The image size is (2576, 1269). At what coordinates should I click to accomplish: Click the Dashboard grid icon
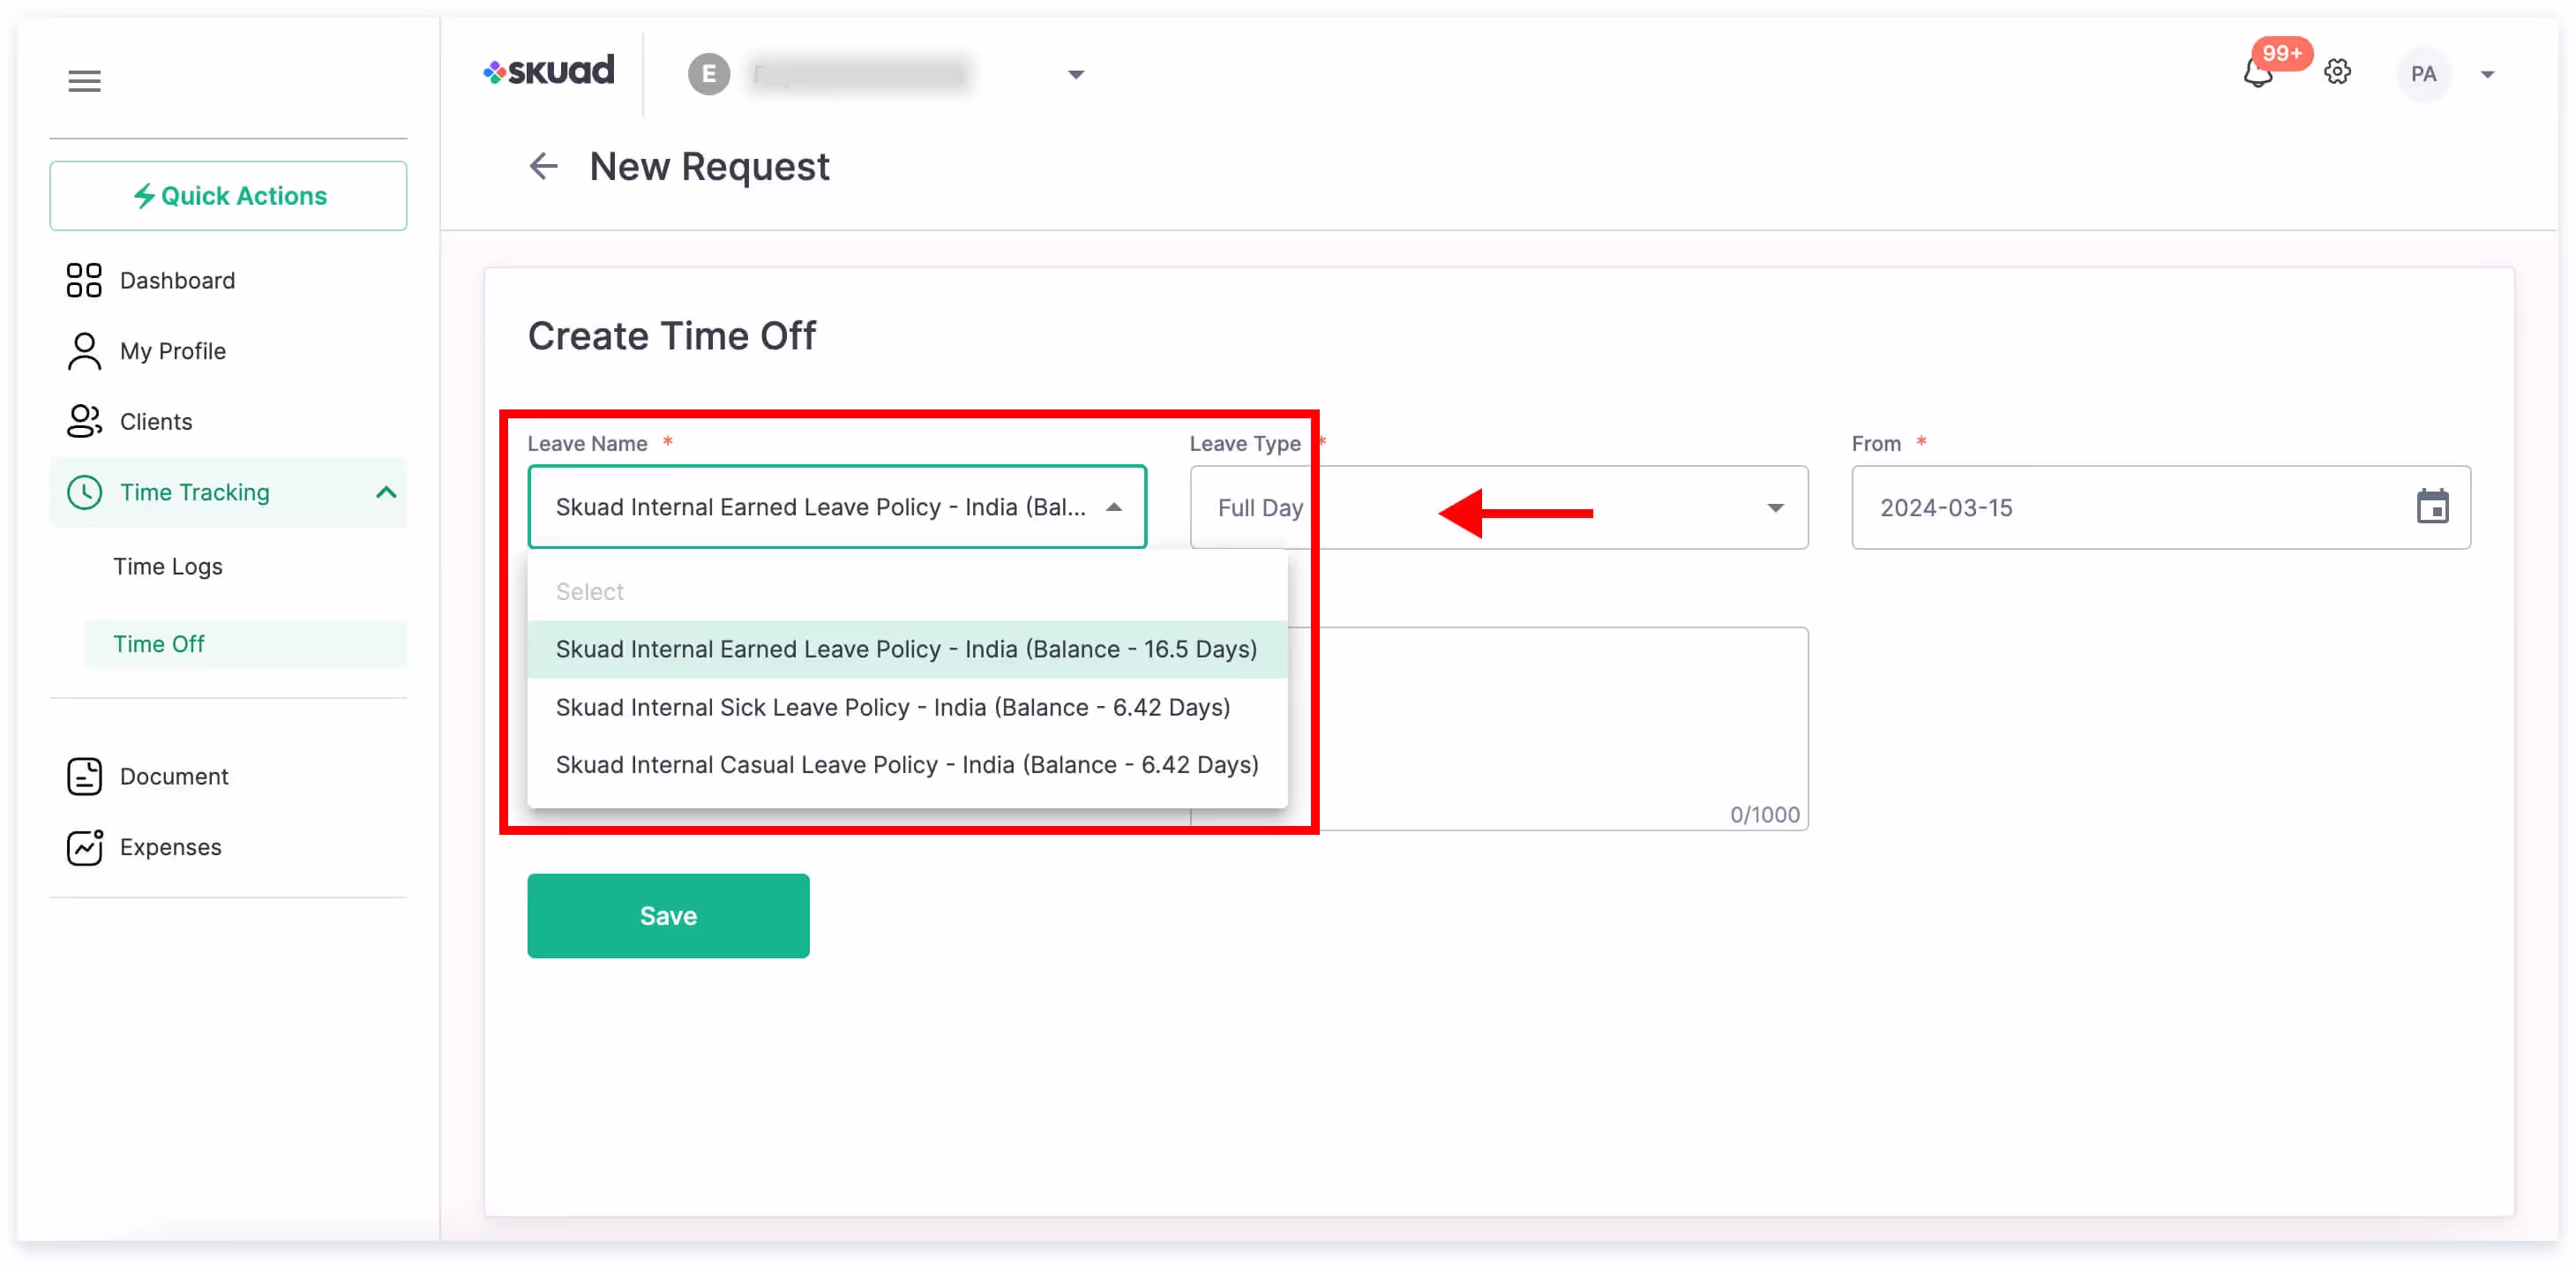pos(84,280)
